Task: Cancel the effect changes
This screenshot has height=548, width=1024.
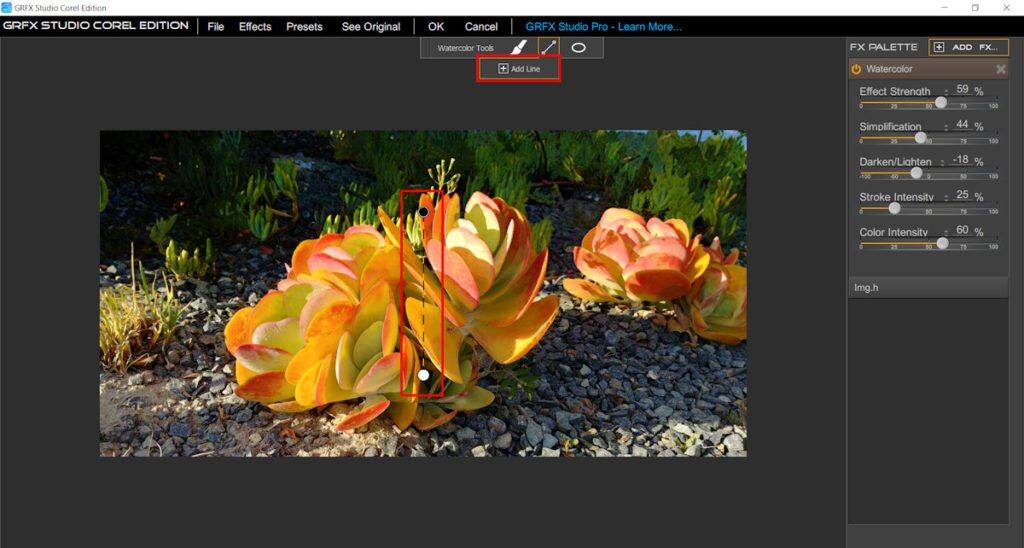Action: [481, 27]
